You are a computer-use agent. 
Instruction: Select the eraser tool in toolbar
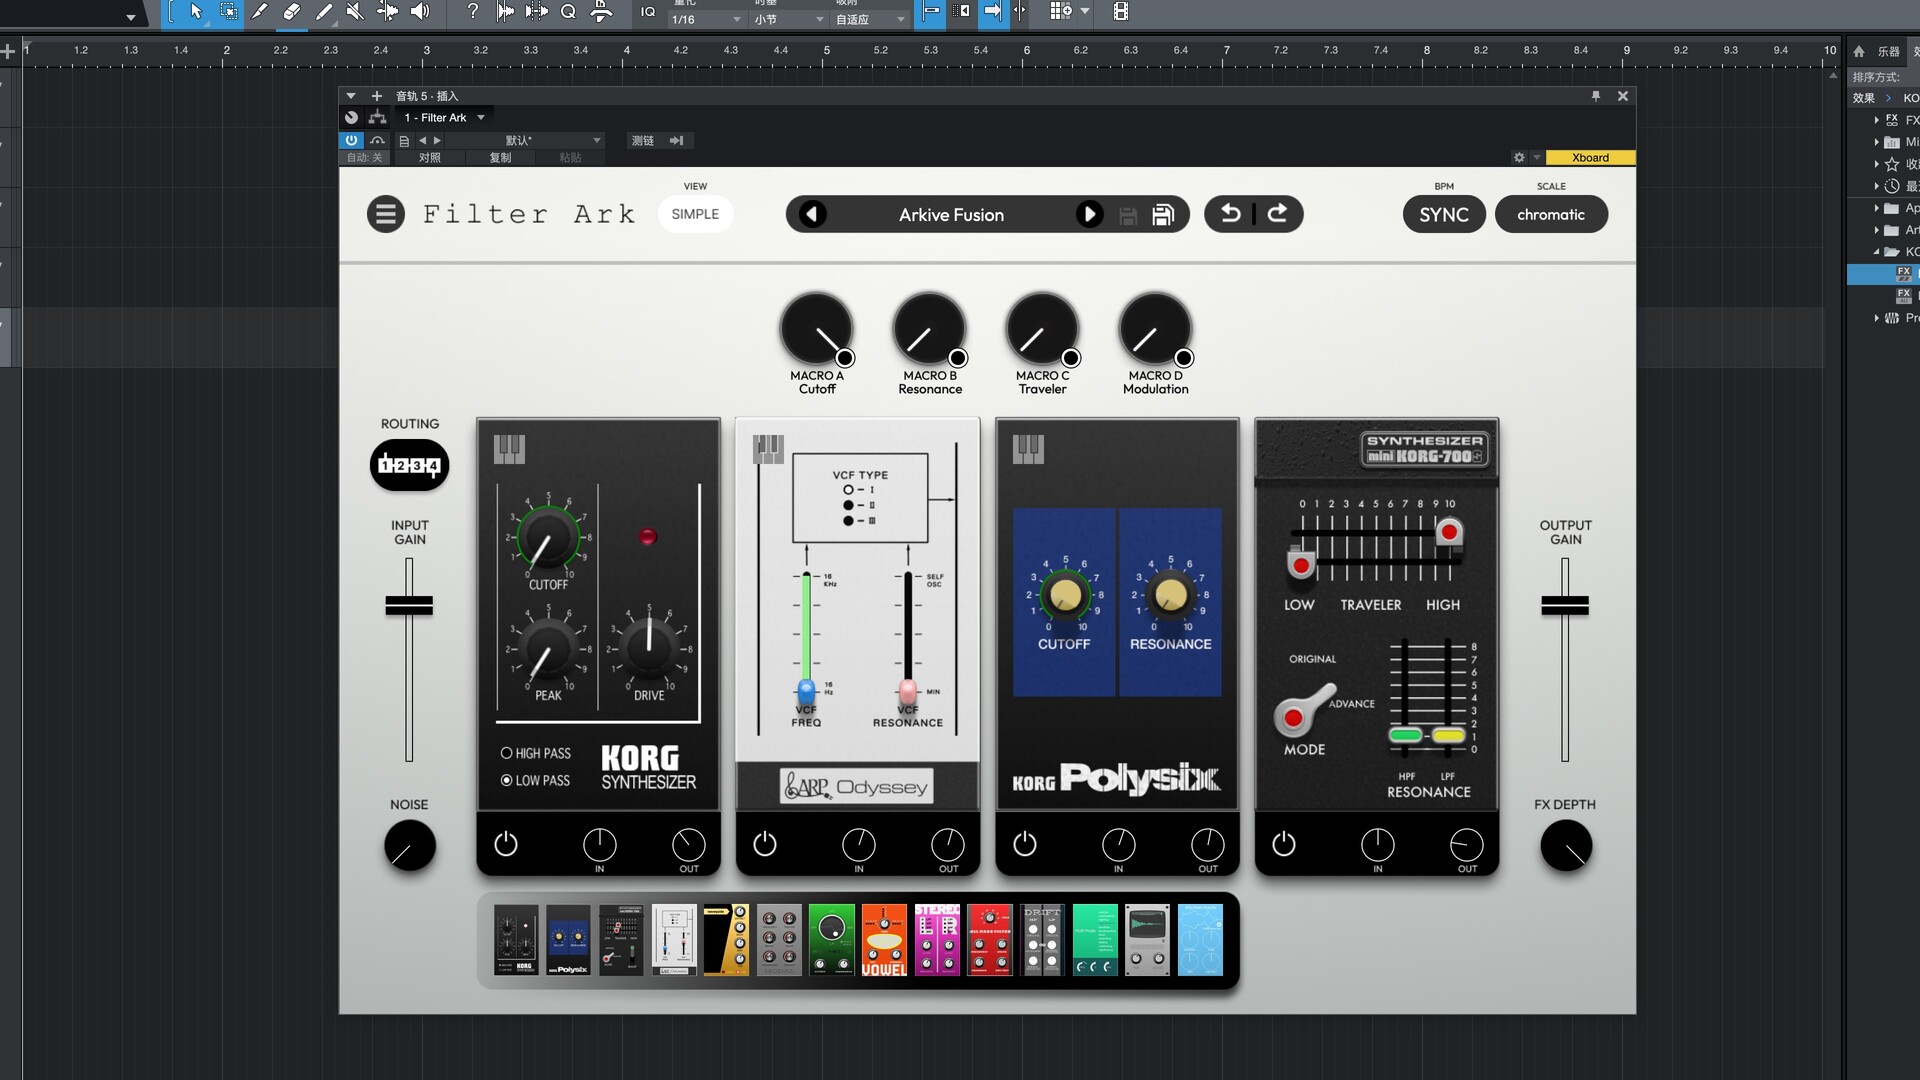(x=291, y=12)
